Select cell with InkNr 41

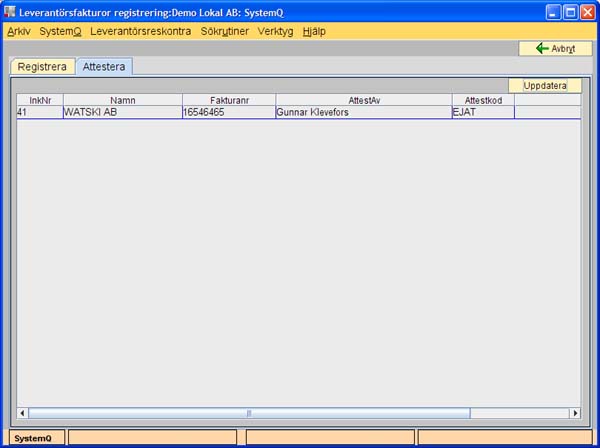(x=40, y=112)
